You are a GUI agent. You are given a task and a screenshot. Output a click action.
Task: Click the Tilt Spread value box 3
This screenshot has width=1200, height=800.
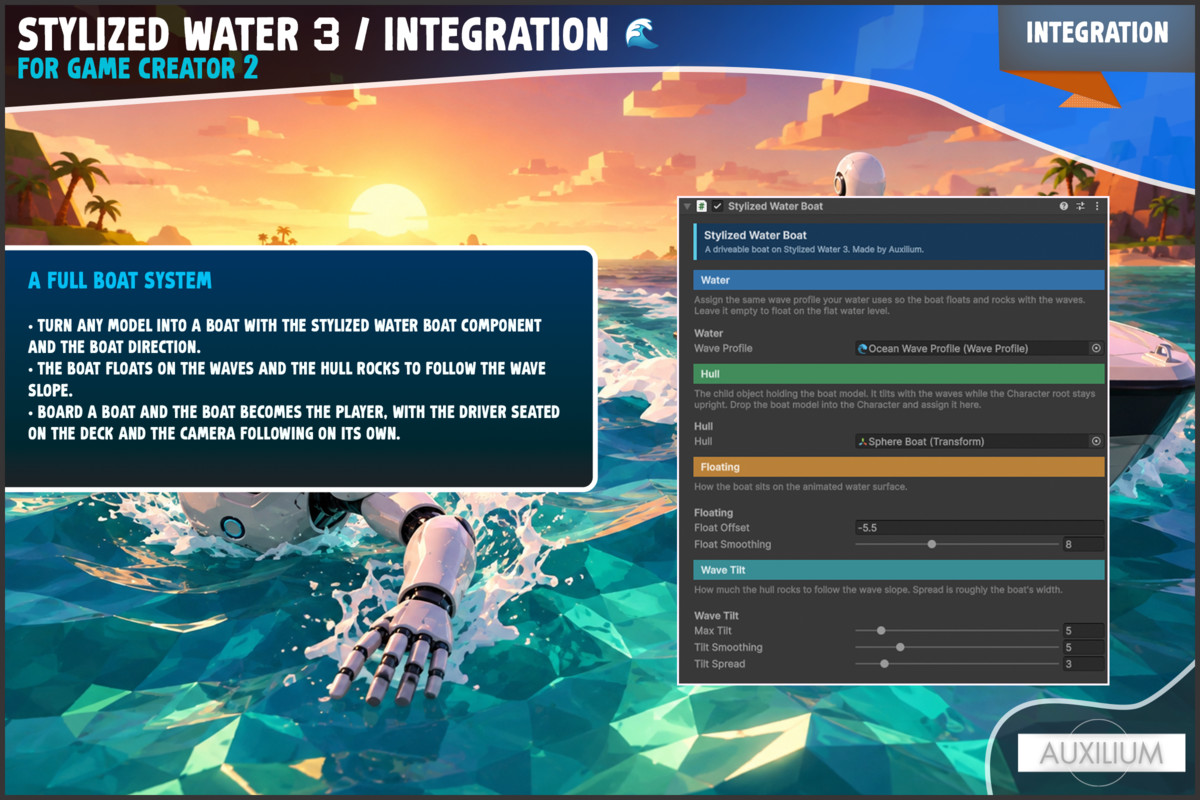point(1083,664)
